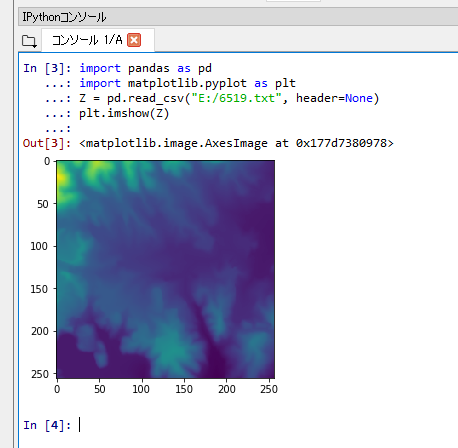
Task: Click the import matplotlib.pyplot line
Action: [x=187, y=83]
